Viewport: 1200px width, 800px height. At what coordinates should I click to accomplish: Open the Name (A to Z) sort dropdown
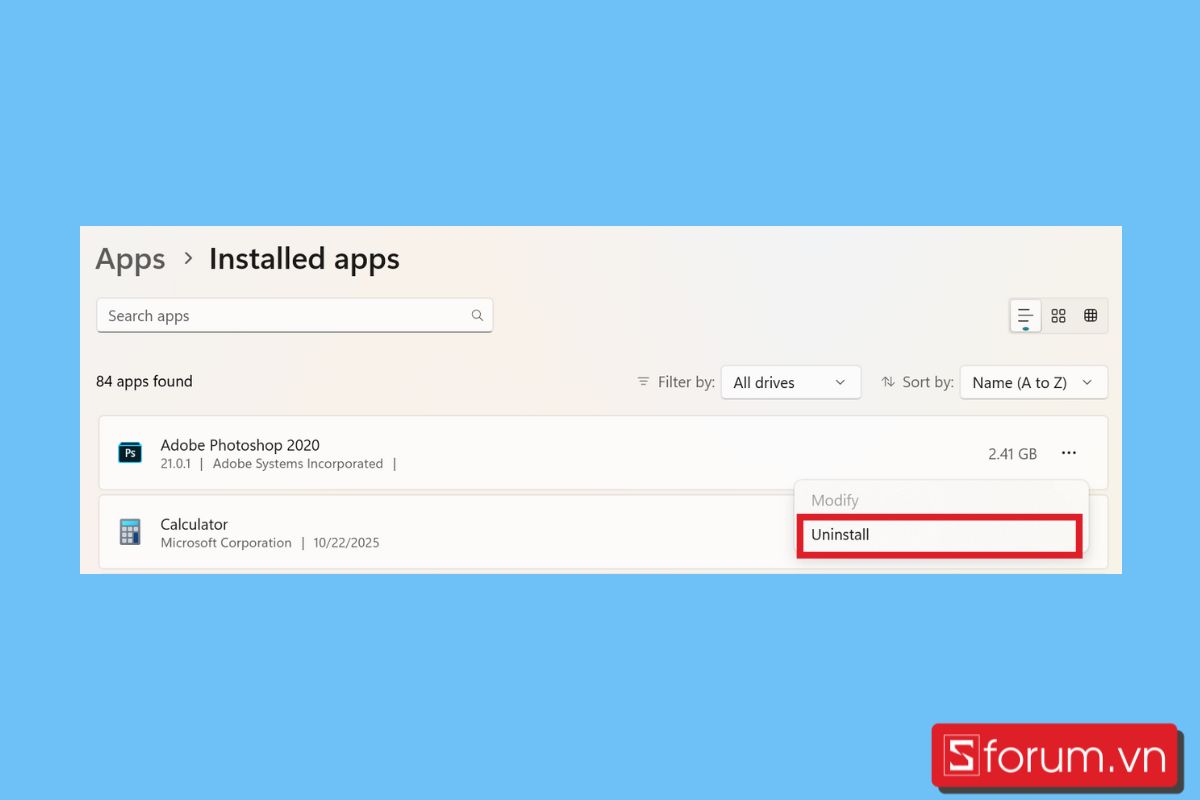pos(1033,382)
